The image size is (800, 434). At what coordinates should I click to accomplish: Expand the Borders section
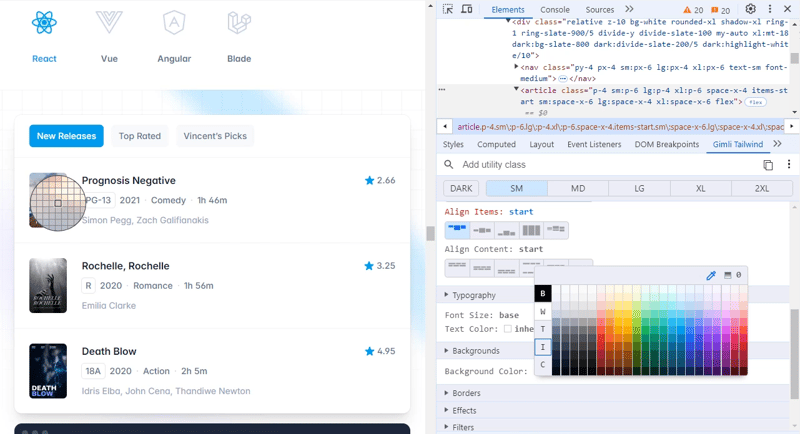point(447,393)
